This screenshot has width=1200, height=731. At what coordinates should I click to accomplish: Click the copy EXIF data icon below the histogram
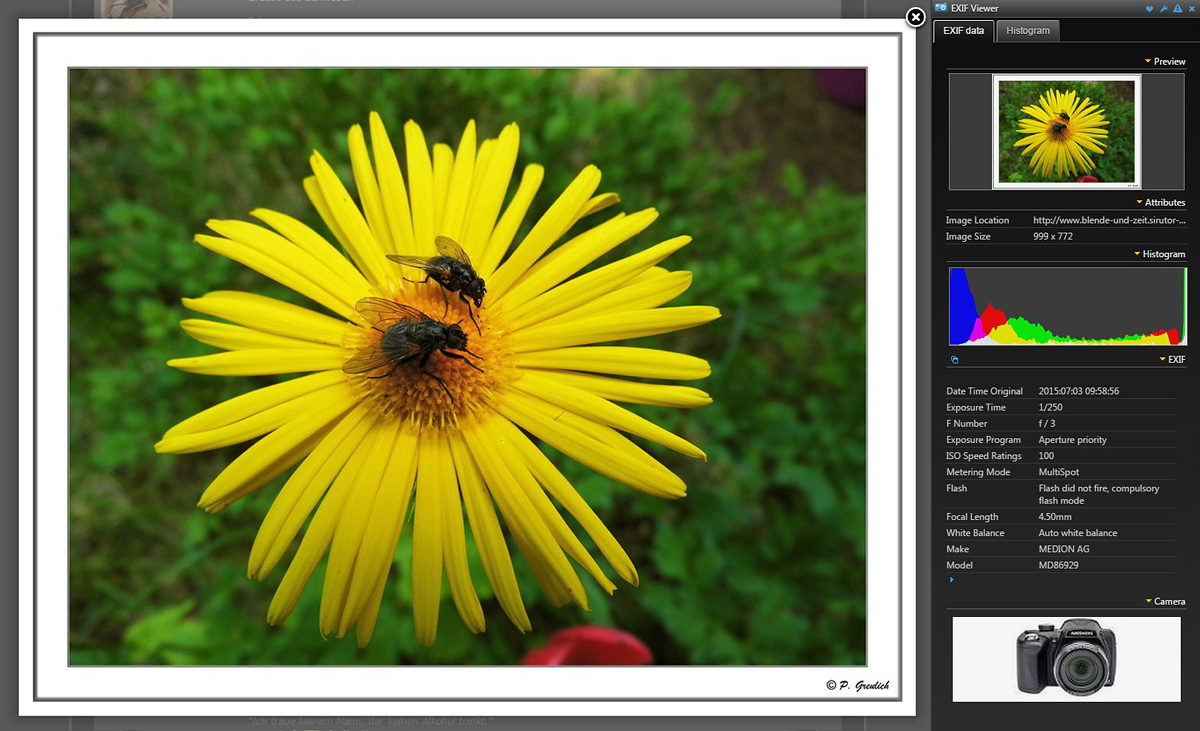pos(954,360)
